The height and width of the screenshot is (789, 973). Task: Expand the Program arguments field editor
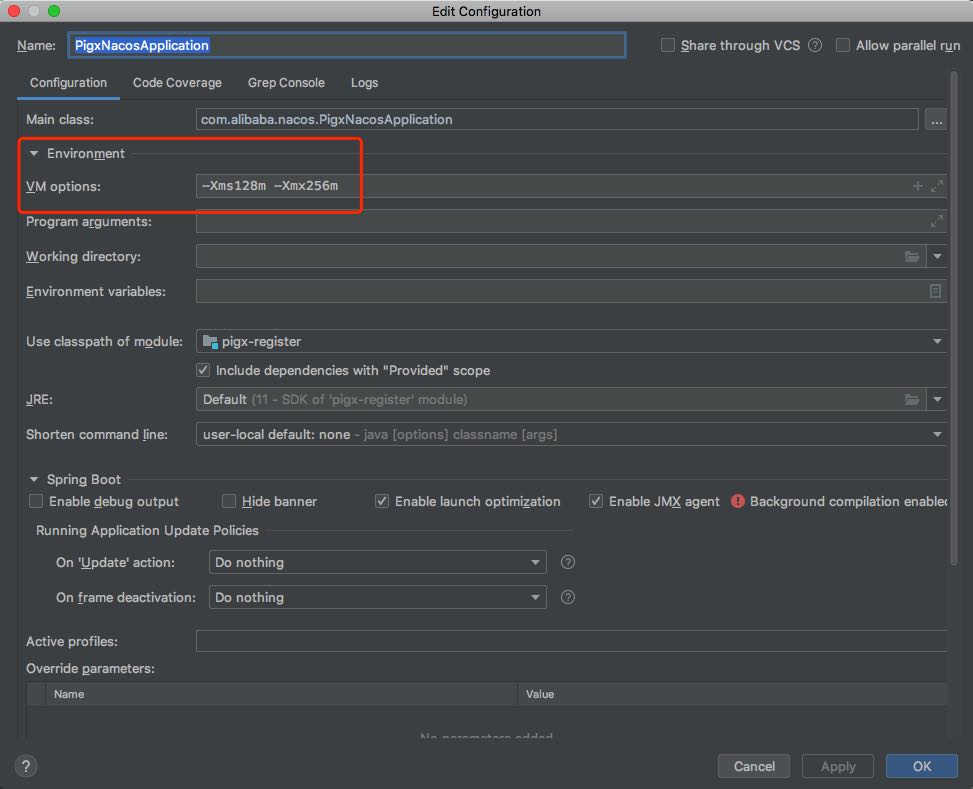(x=937, y=221)
